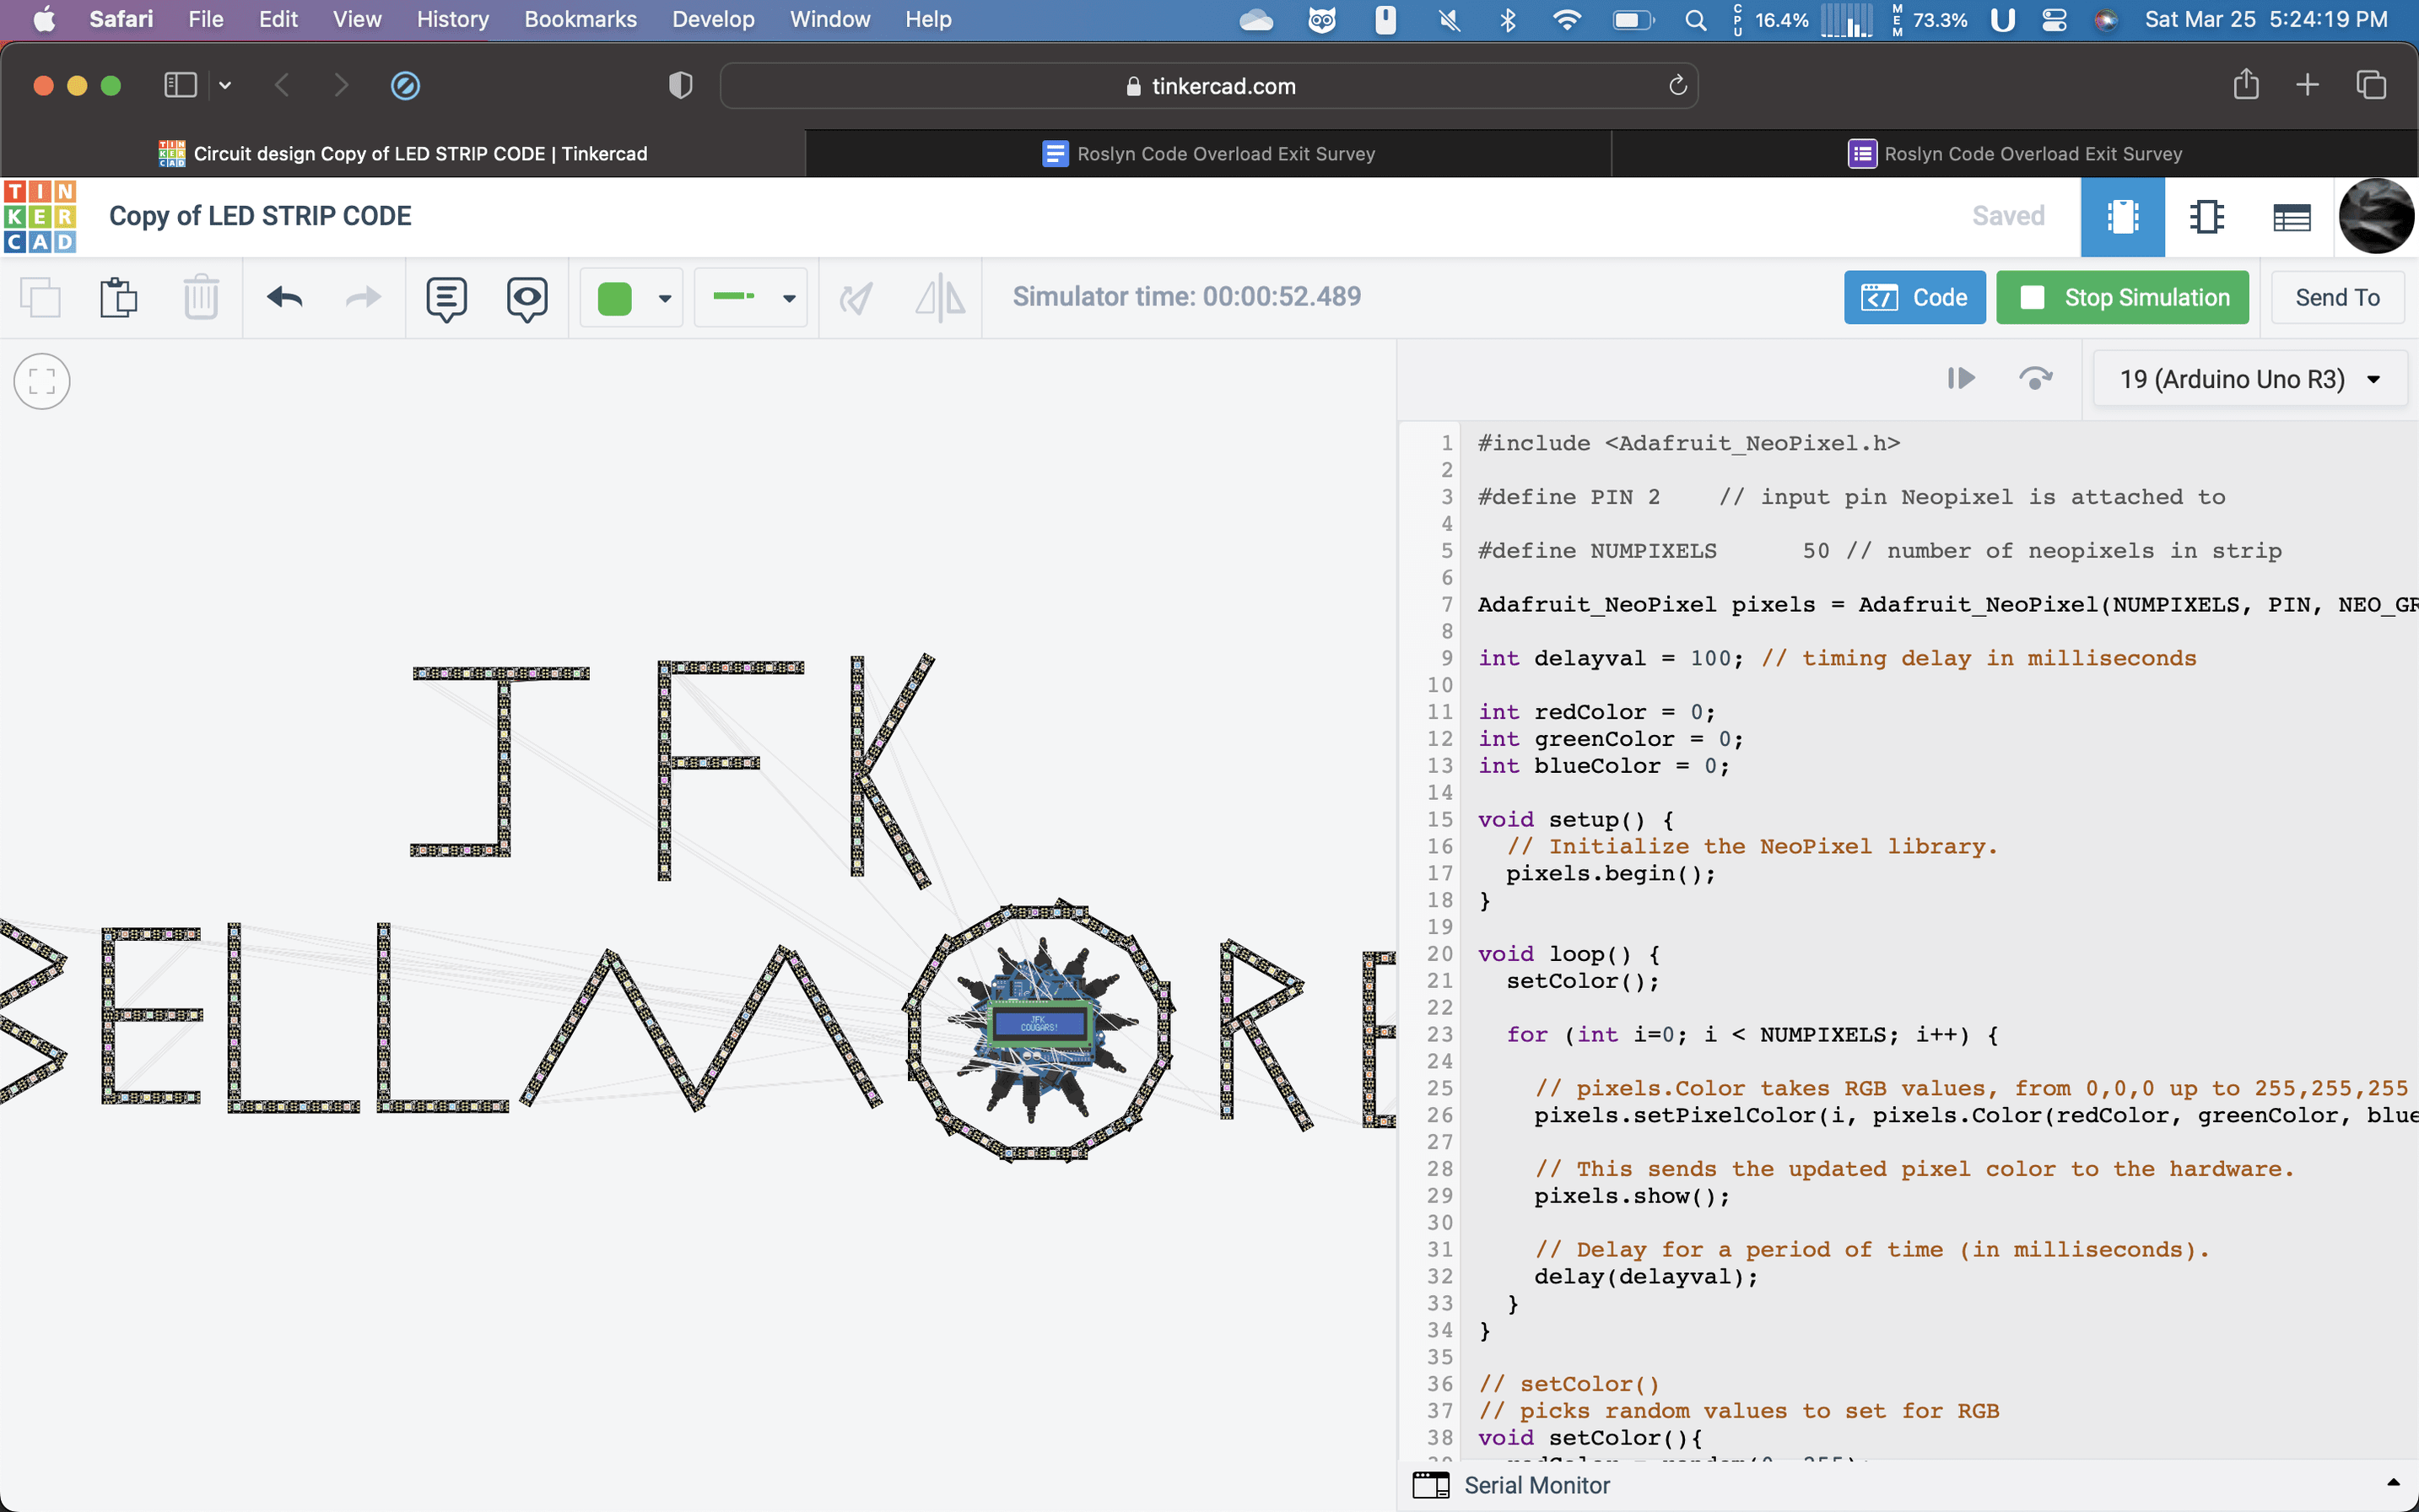Viewport: 2419px width, 1512px height.
Task: Open the Code editor panel
Action: pyautogui.click(x=1914, y=297)
